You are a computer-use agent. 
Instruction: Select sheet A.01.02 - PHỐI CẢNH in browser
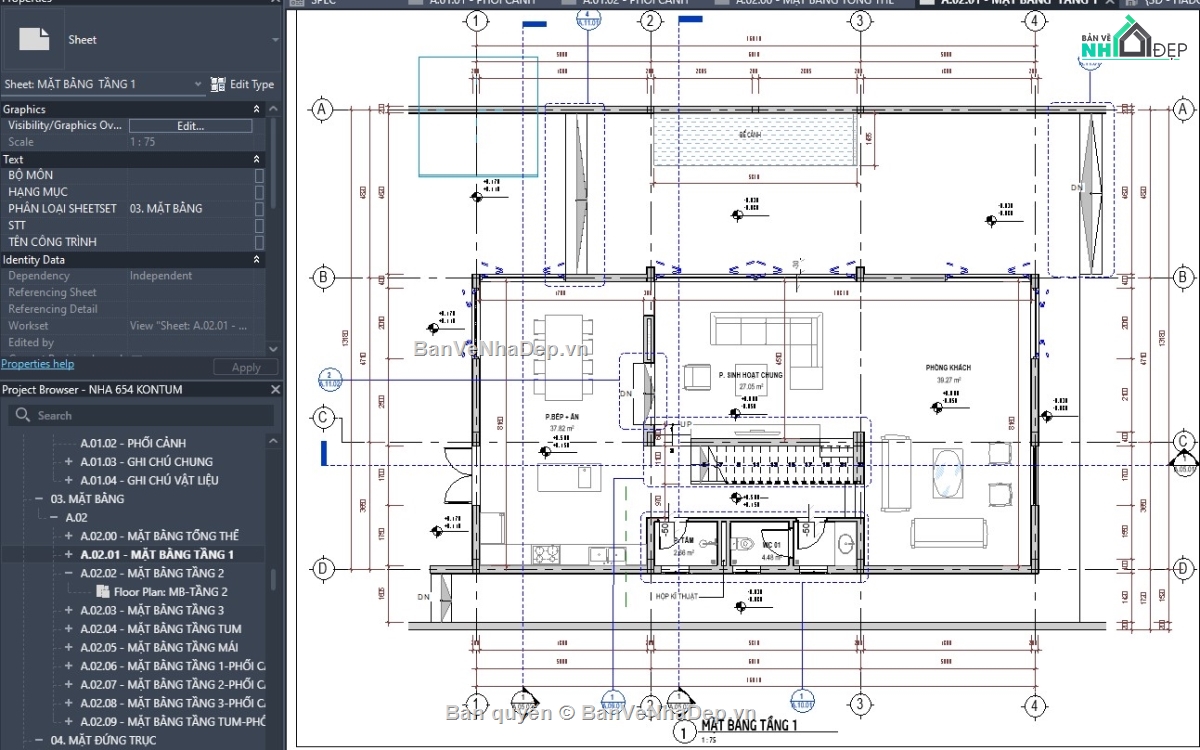coord(133,443)
